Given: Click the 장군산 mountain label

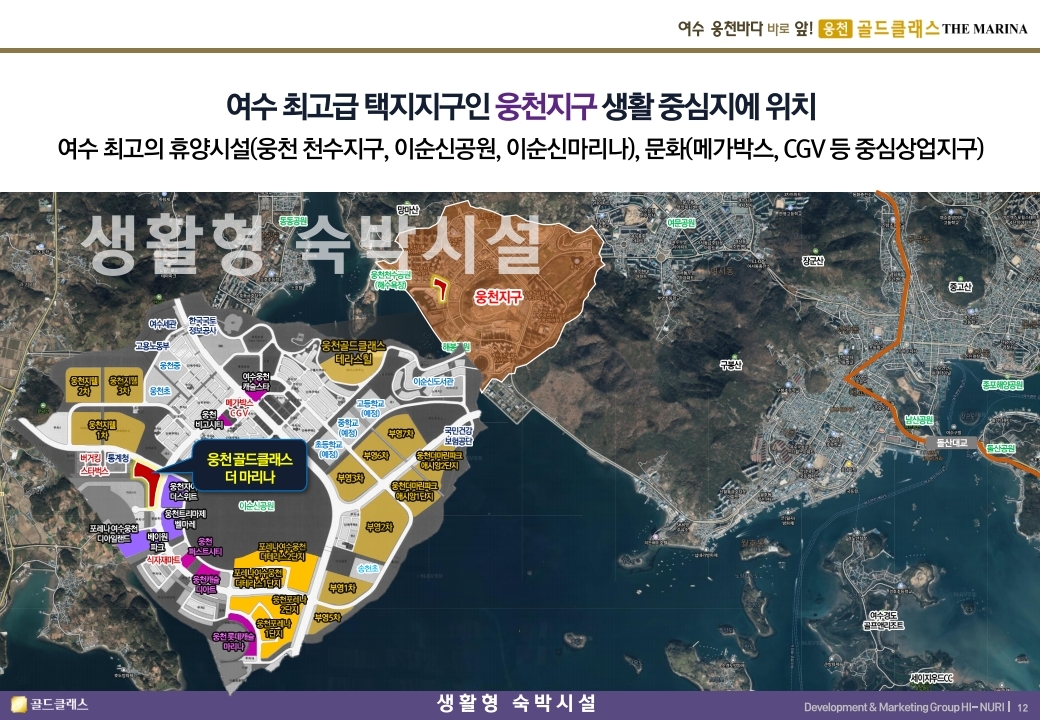Looking at the screenshot, I should point(812,261).
